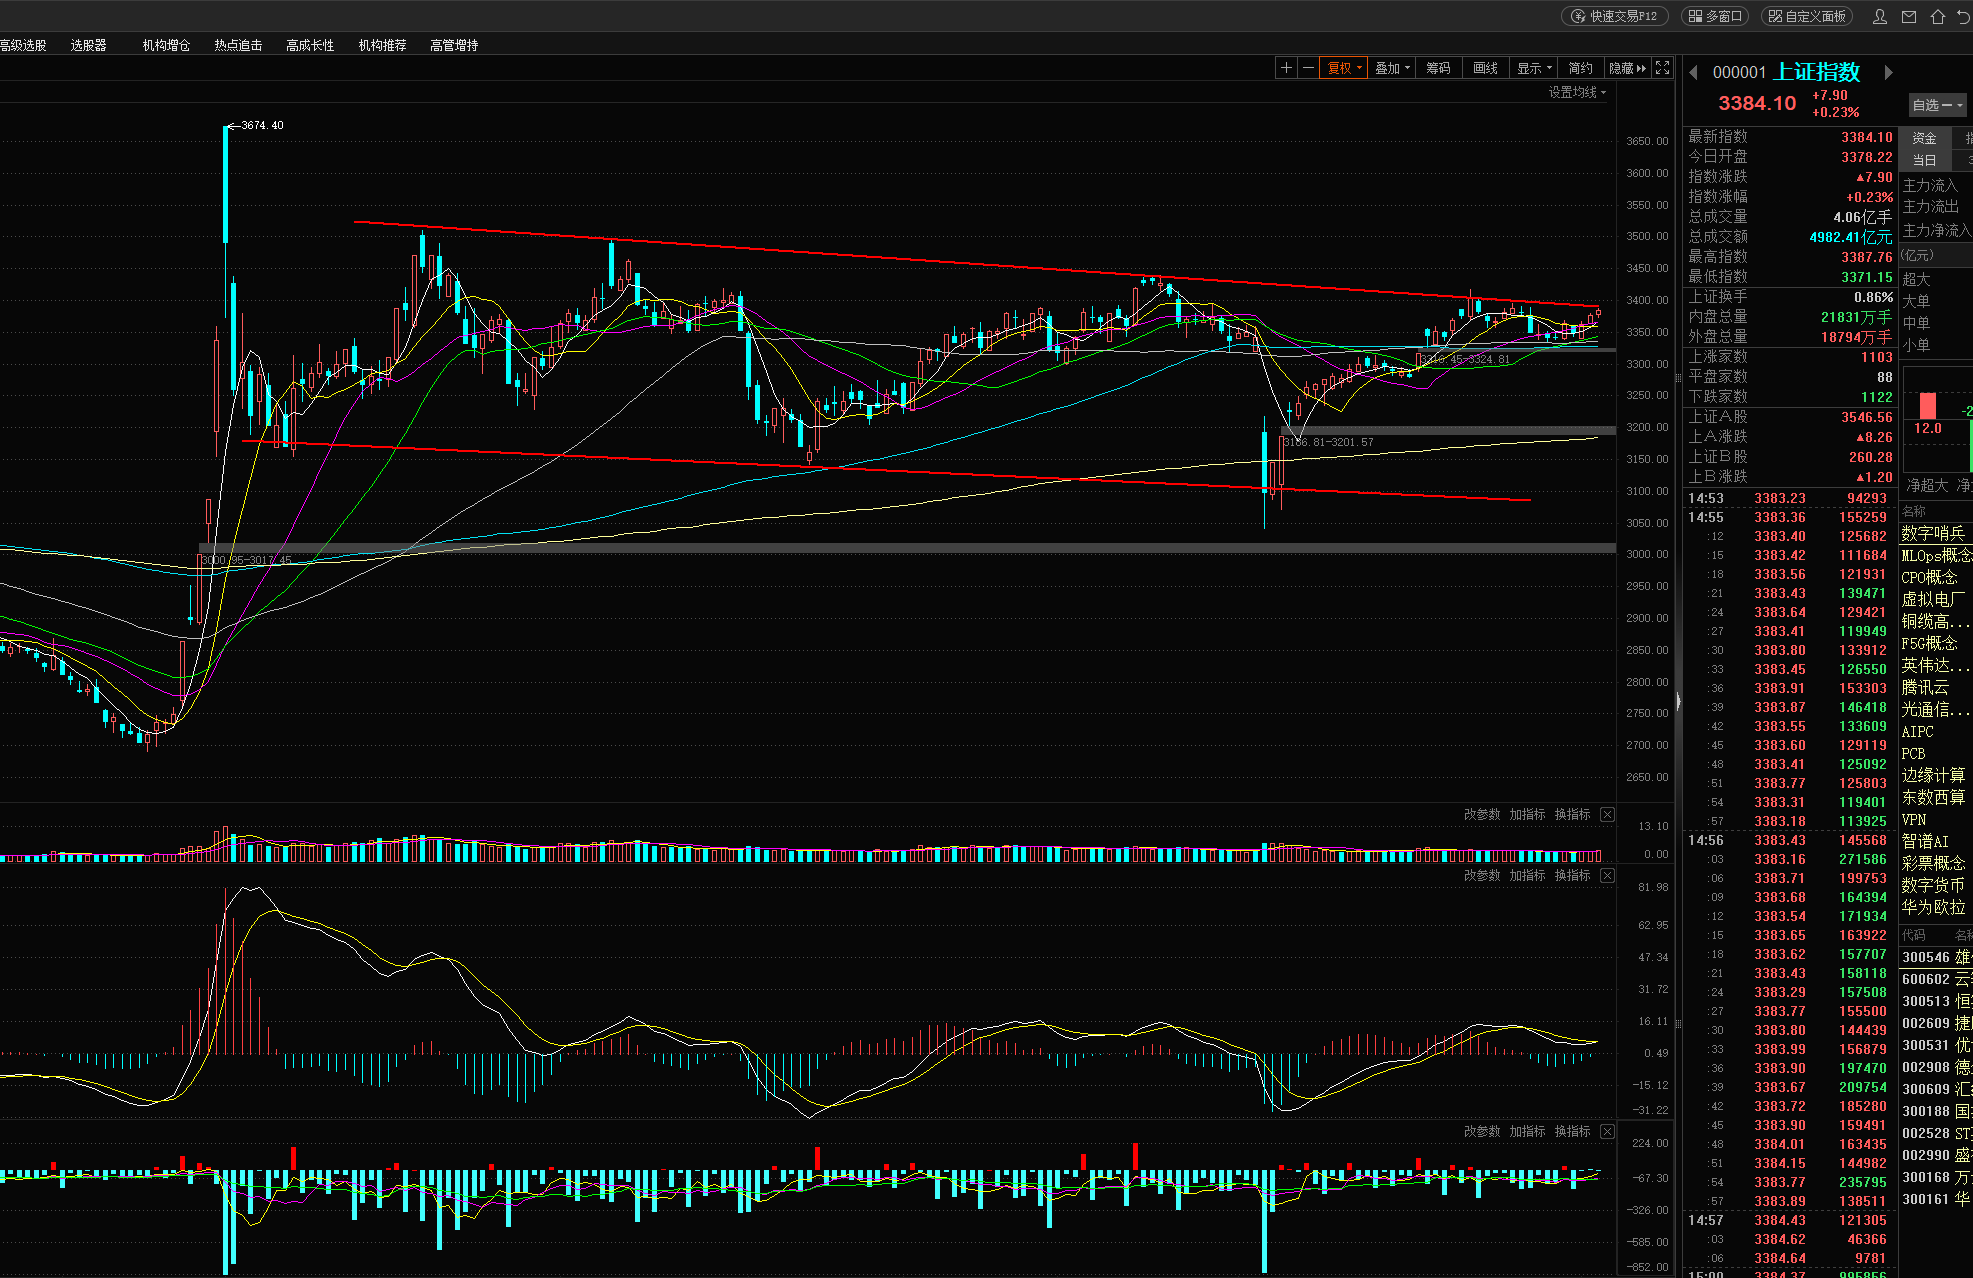Viewport: 1973px width, 1278px height.
Task: Toggle 筹码 chip distribution
Action: pos(1438,68)
